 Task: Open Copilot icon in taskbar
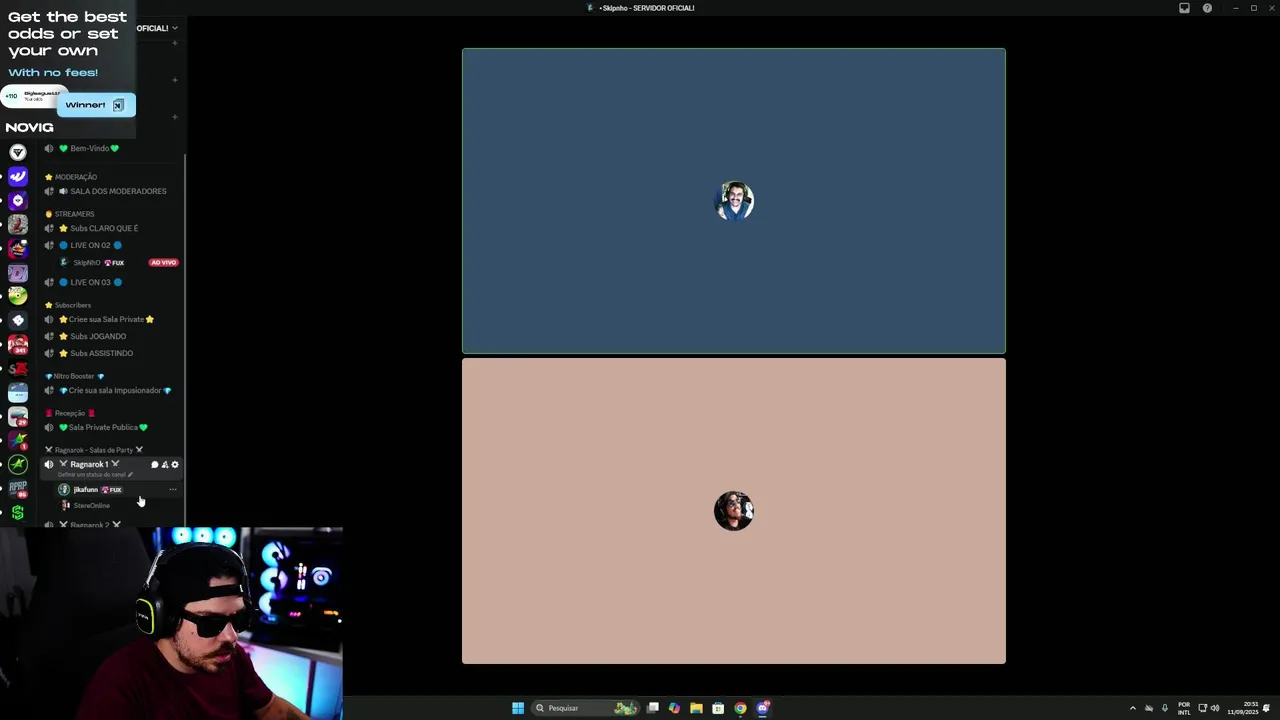tap(674, 708)
